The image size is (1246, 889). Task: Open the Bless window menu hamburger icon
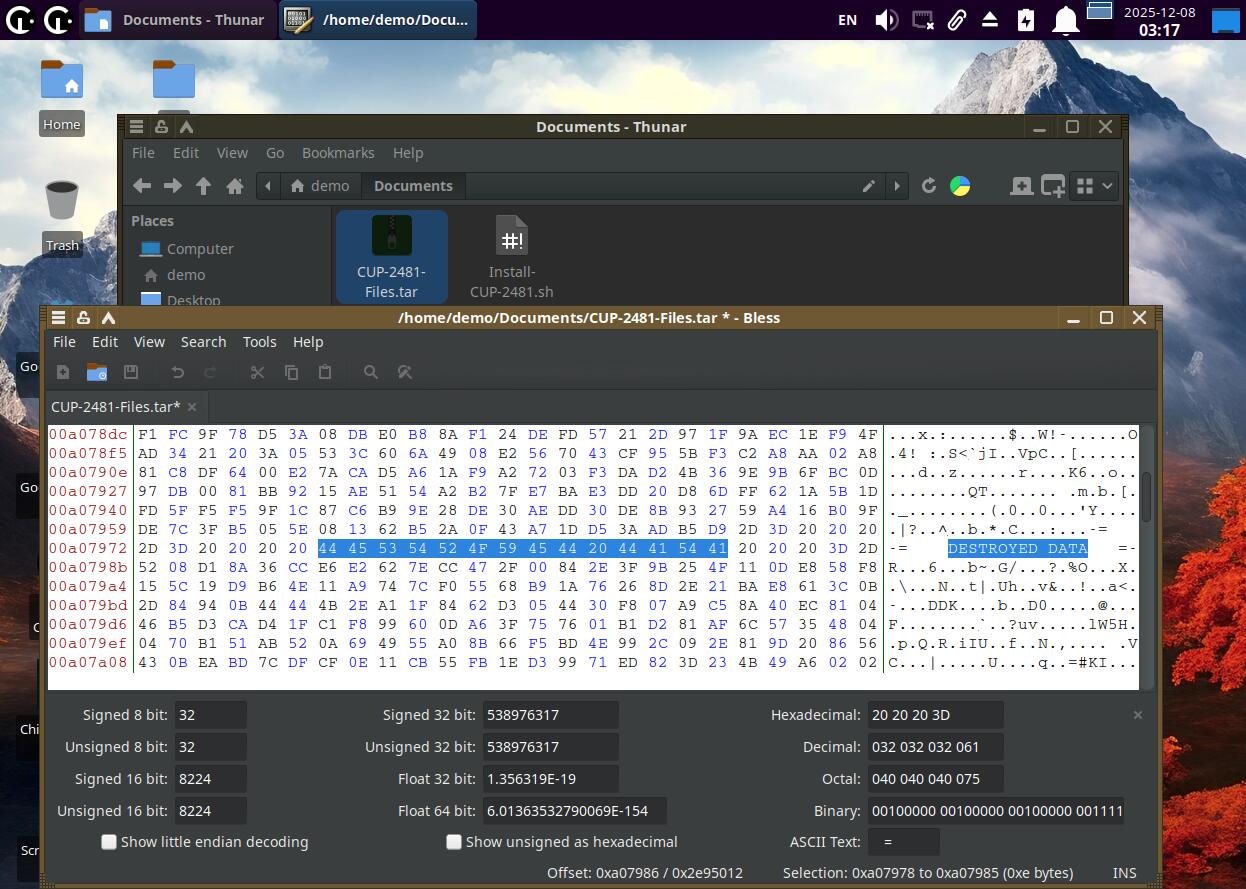click(x=59, y=318)
